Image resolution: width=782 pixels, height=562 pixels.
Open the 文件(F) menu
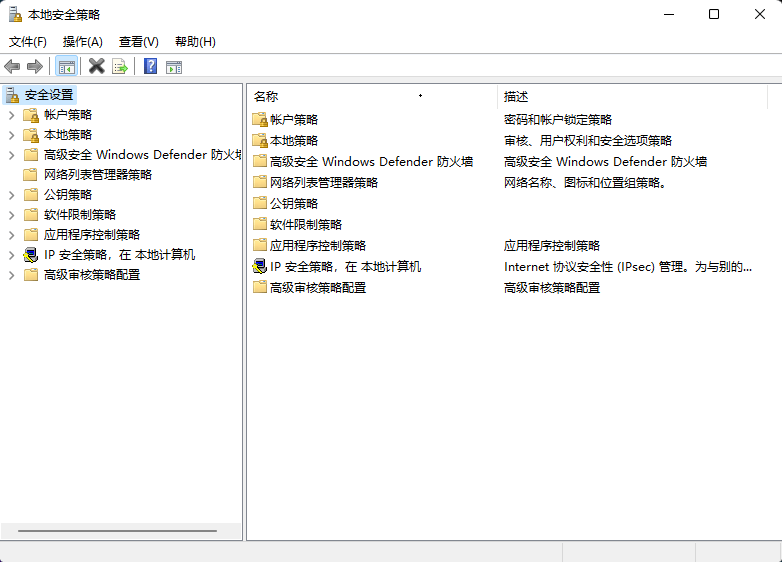tap(28, 41)
